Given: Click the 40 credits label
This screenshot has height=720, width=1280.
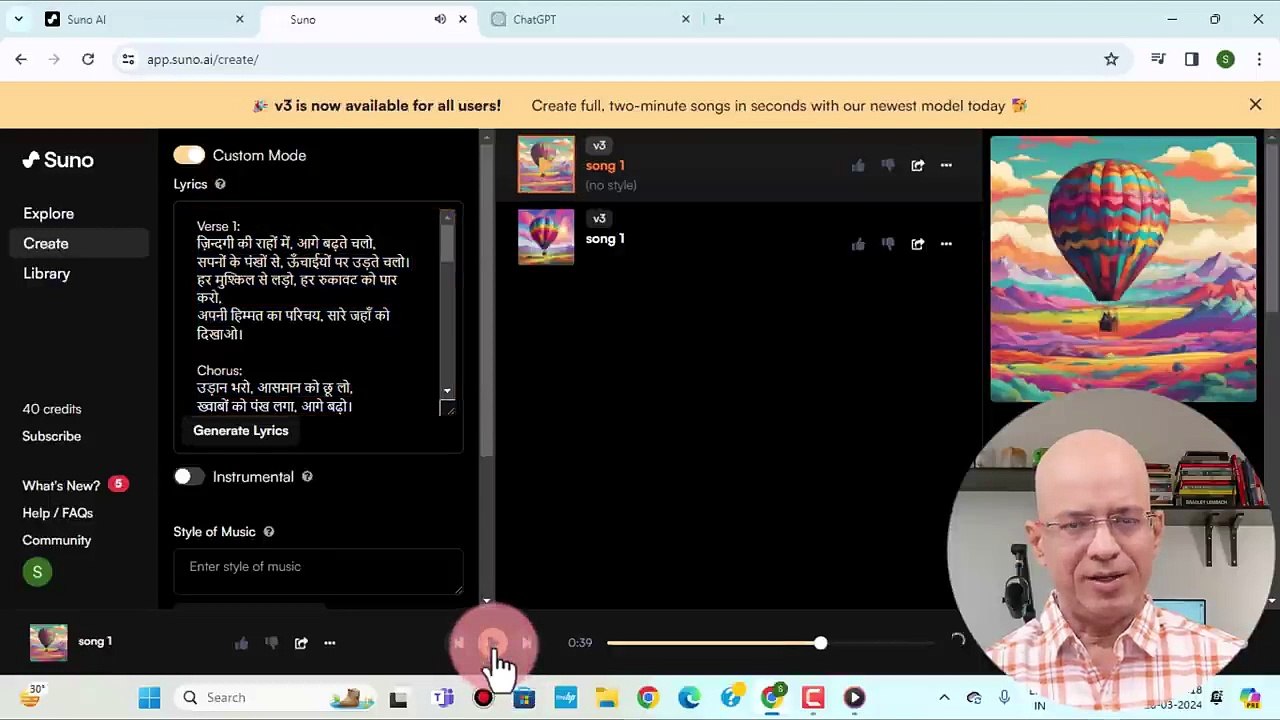Looking at the screenshot, I should click(x=52, y=409).
